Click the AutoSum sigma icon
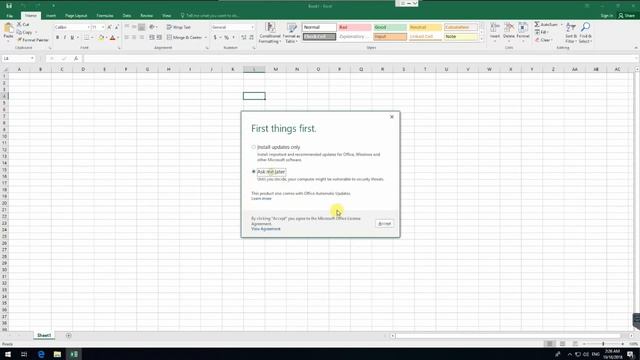The height and width of the screenshot is (360, 640). coord(537,24)
